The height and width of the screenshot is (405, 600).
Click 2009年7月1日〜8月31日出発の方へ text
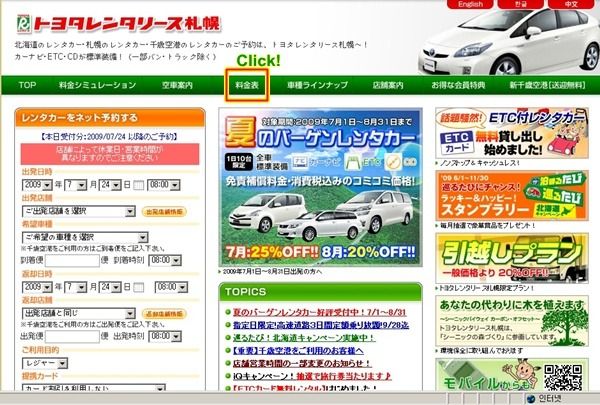[272, 271]
